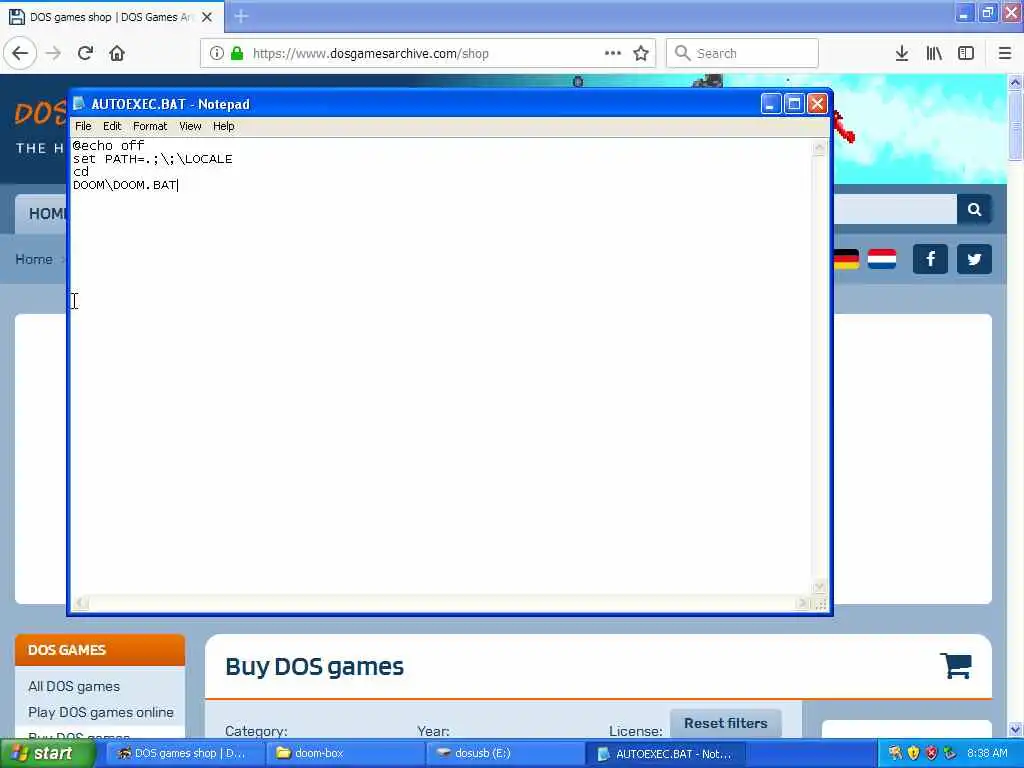Open Notepad File menu

83,126
